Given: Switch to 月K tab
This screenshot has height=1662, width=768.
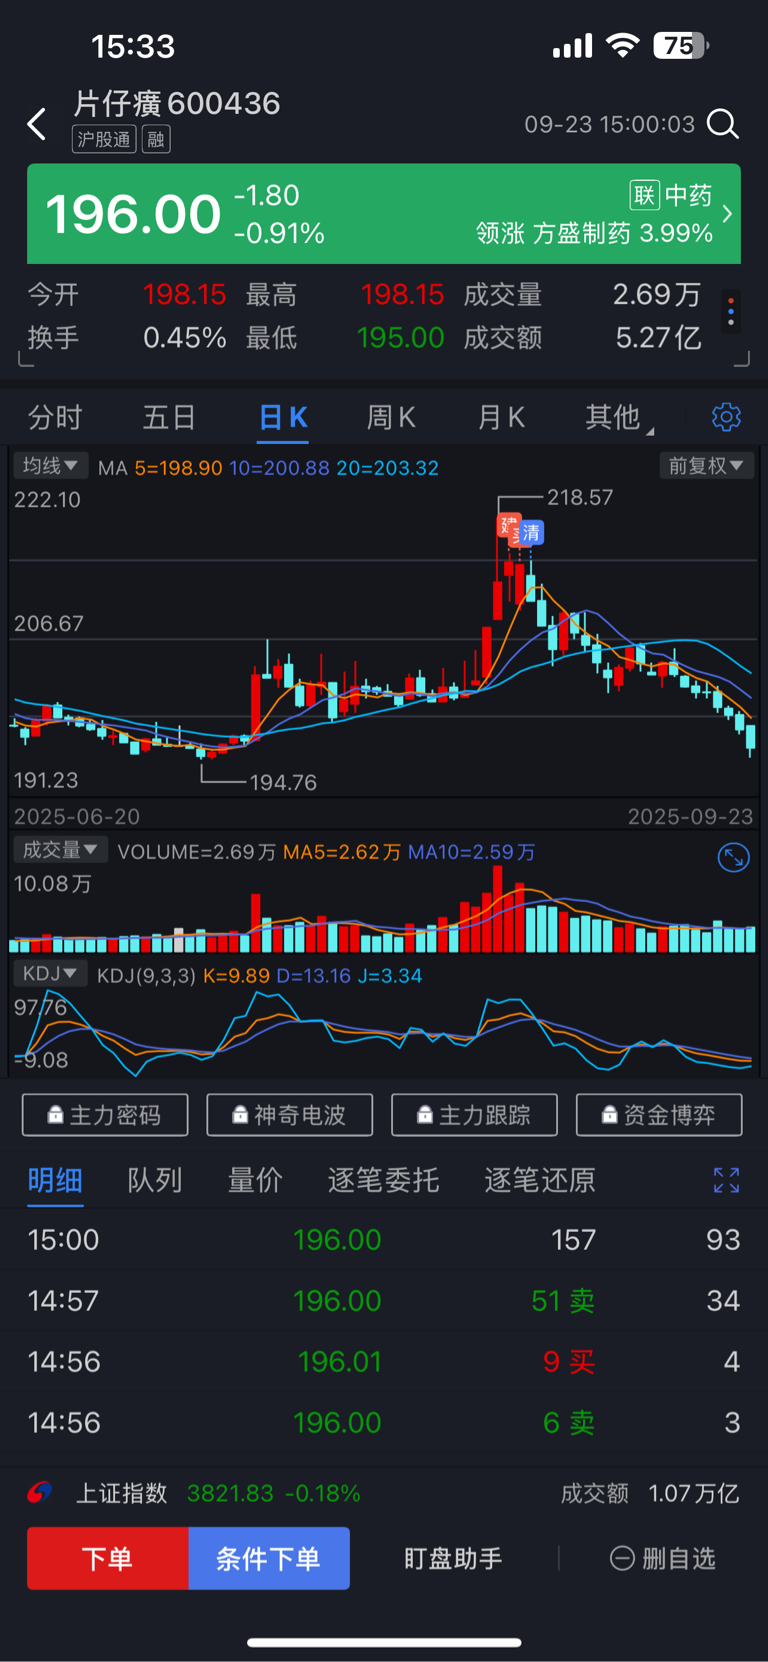Looking at the screenshot, I should click(x=501, y=417).
